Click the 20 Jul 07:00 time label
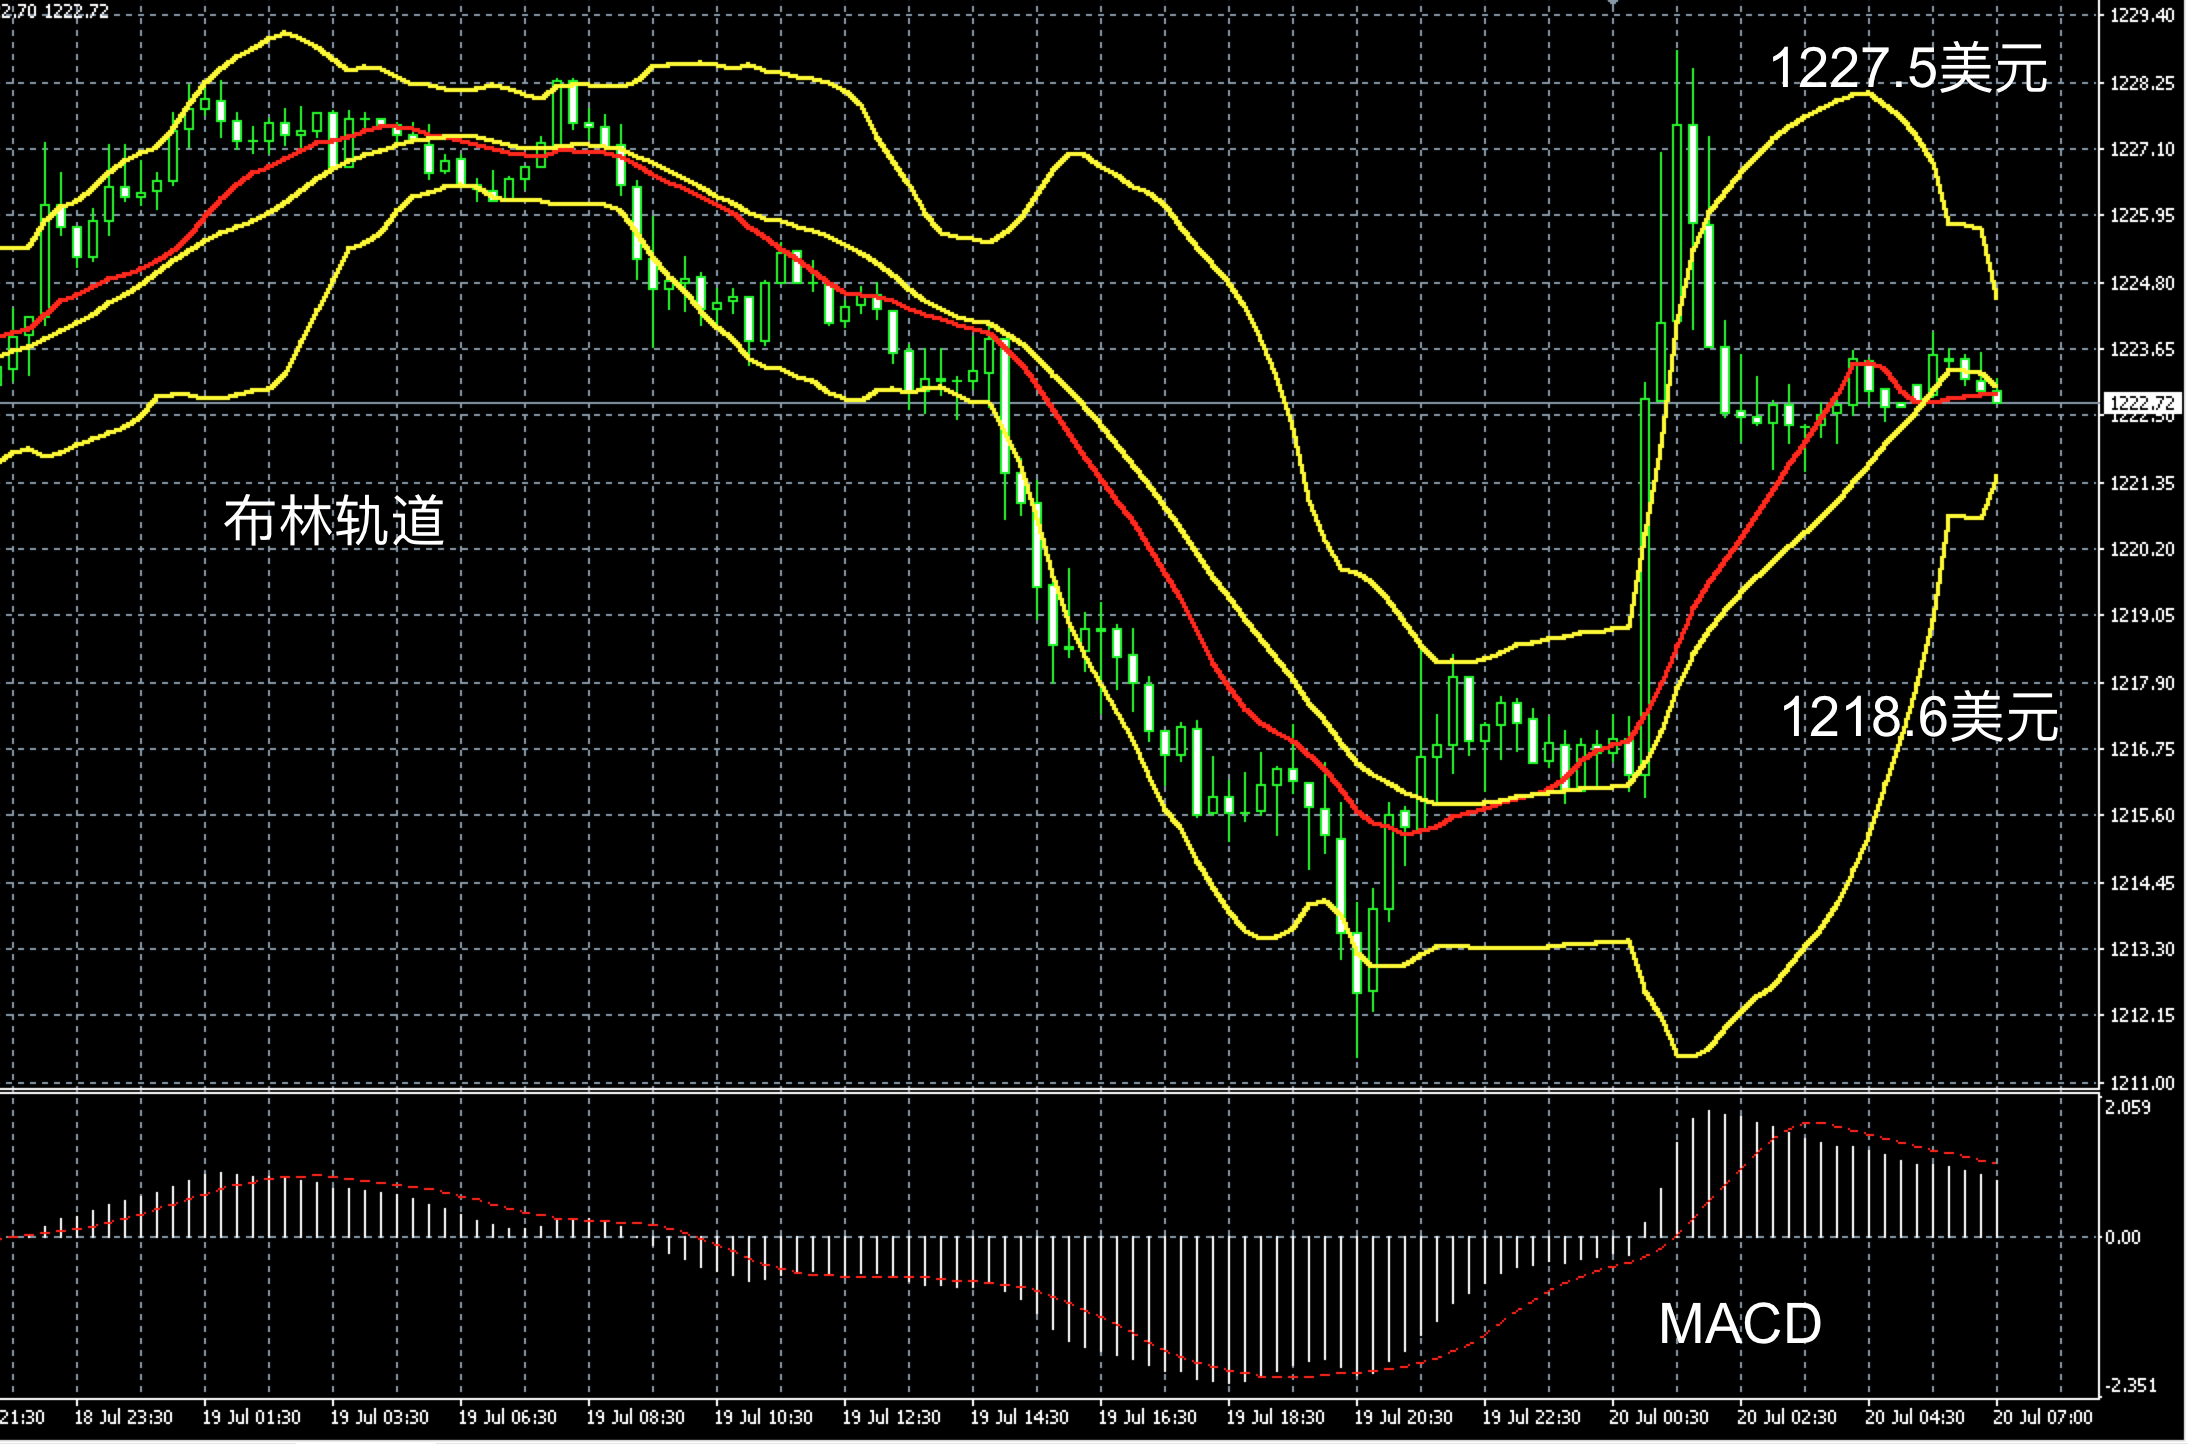This screenshot has width=2188, height=1444. coord(2042,1417)
